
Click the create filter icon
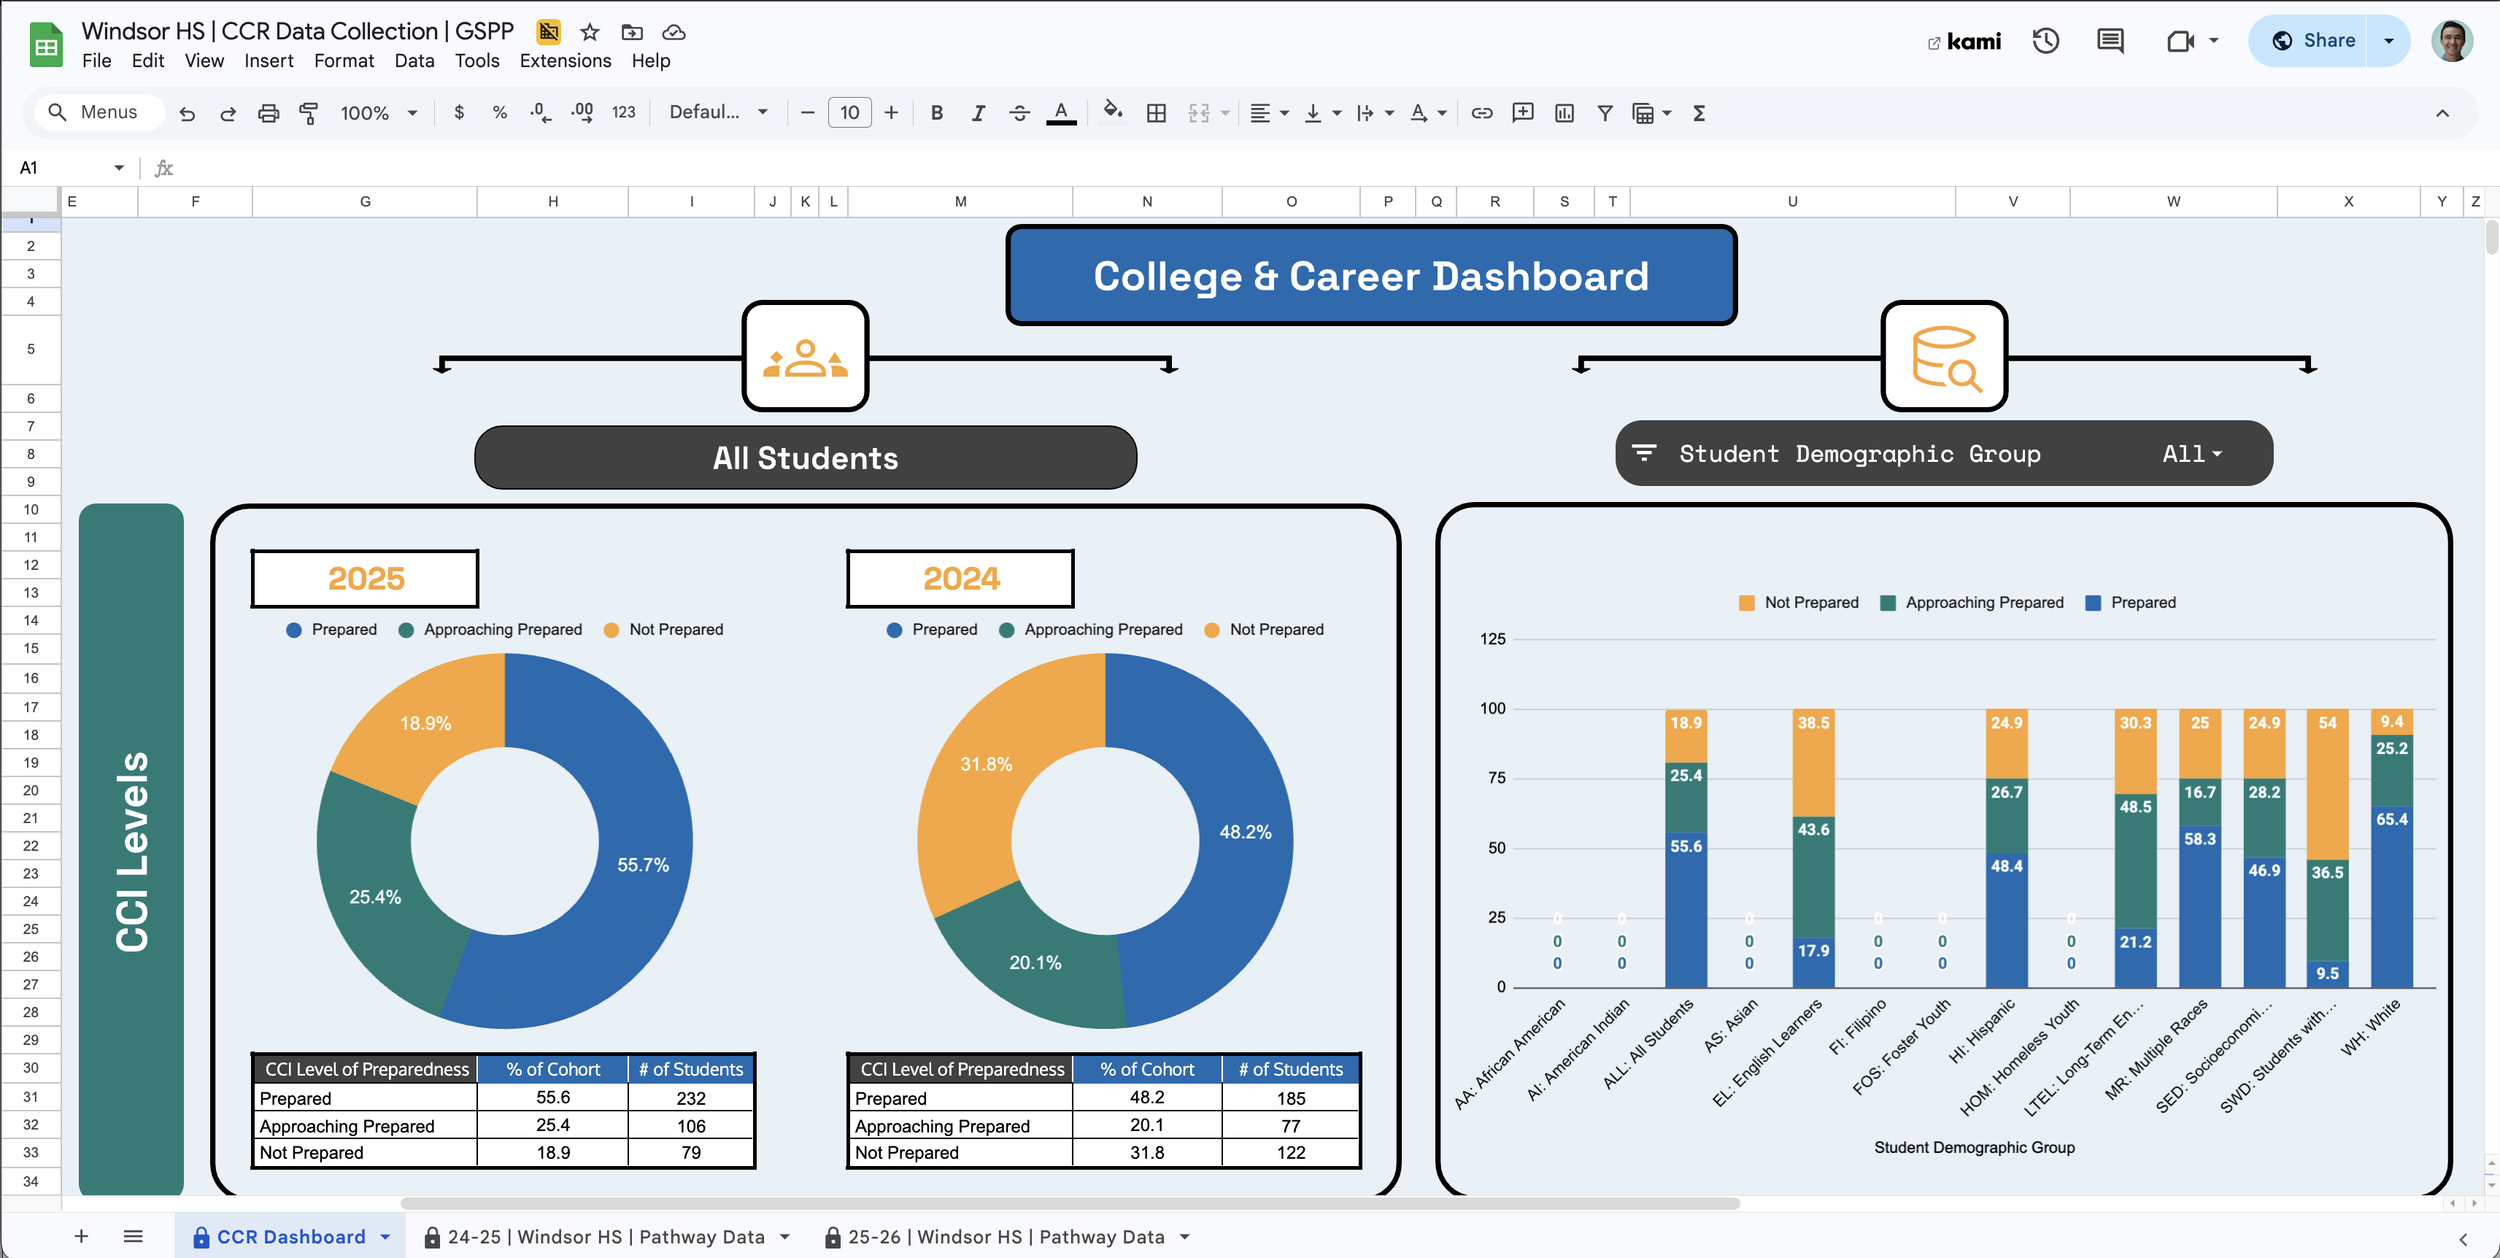(1604, 113)
